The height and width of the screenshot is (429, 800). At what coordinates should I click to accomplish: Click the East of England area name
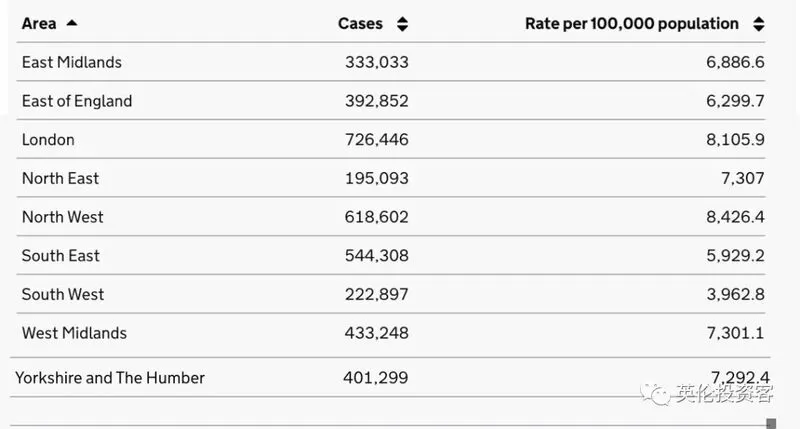point(77,101)
